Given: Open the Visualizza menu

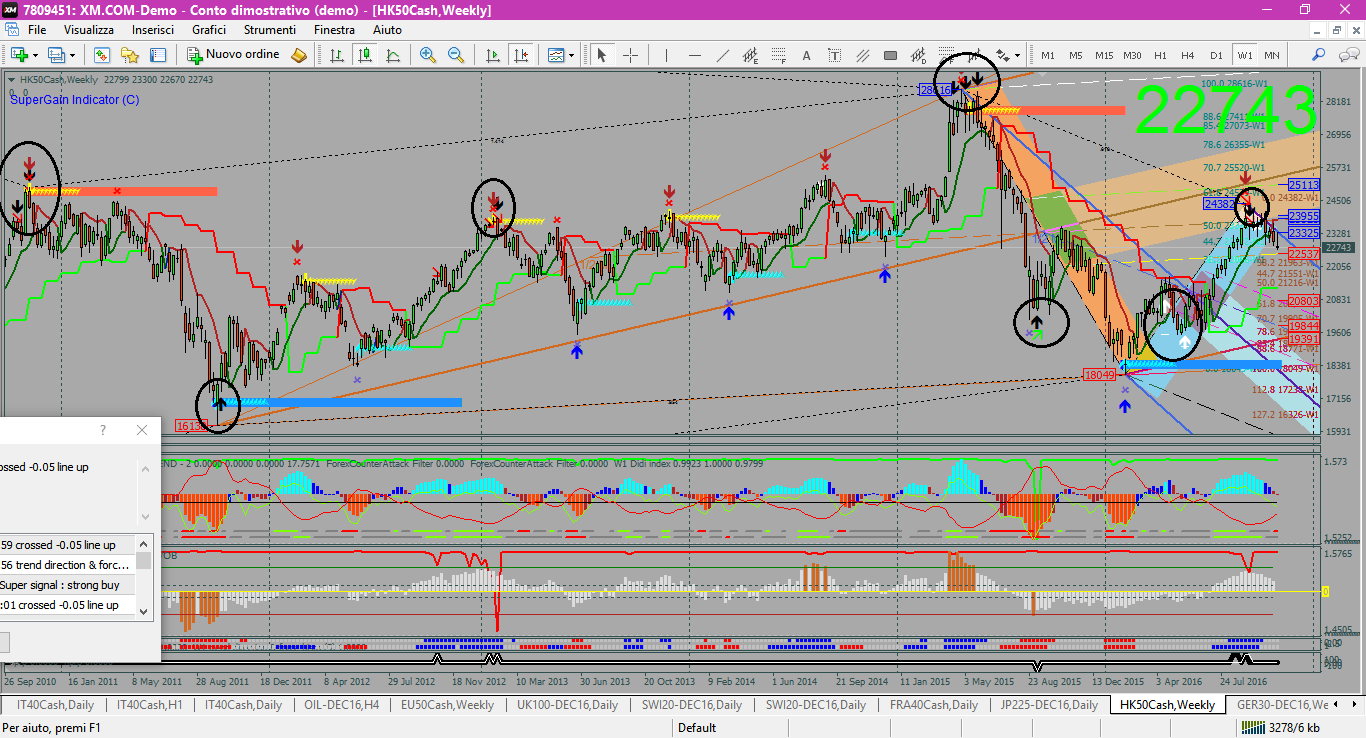Looking at the screenshot, I should (89, 30).
